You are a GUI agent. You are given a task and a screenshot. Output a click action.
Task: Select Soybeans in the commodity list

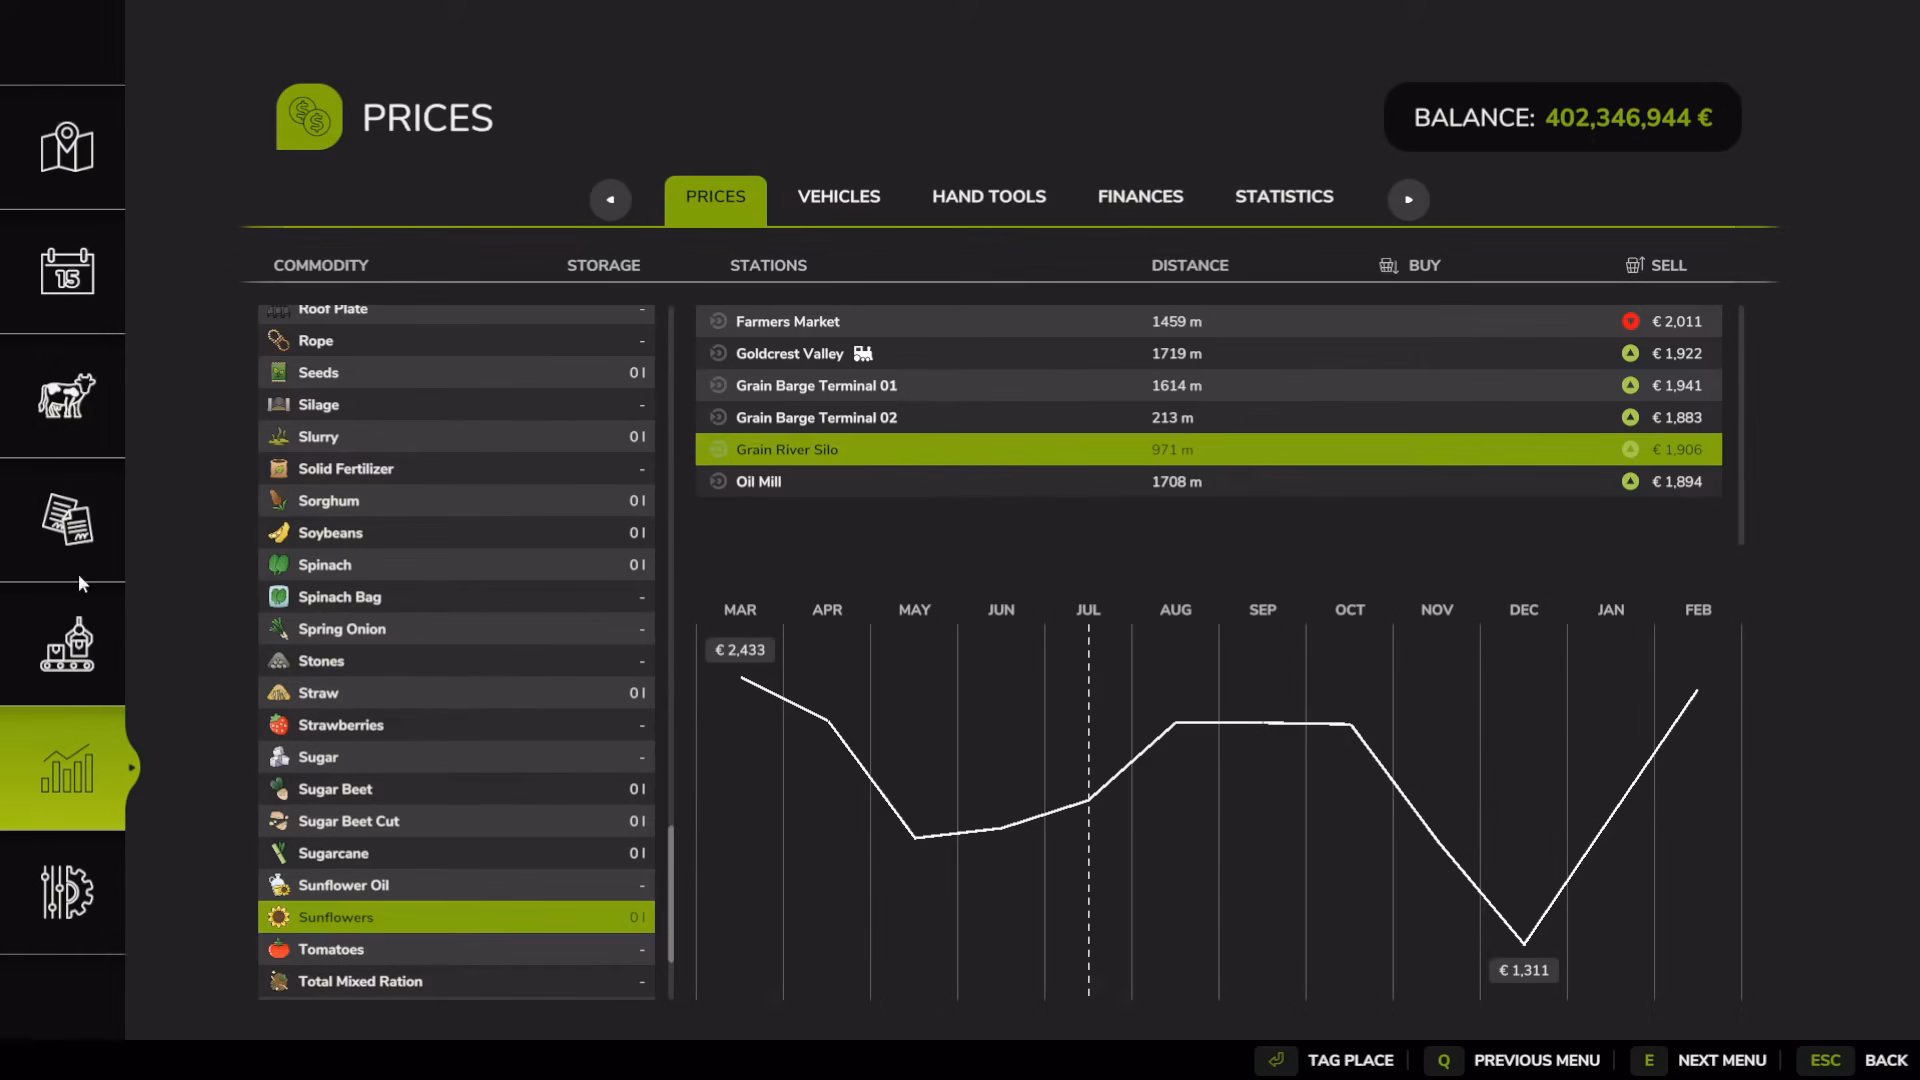point(456,533)
